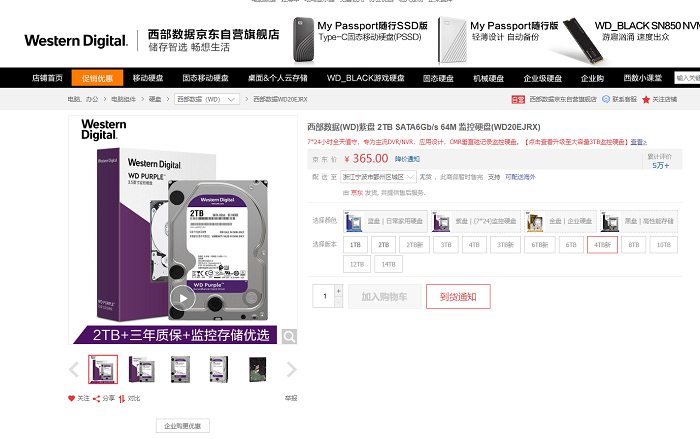Click the red 自营 badge icon
Image resolution: width=700 pixels, height=439 pixels.
coord(518,99)
